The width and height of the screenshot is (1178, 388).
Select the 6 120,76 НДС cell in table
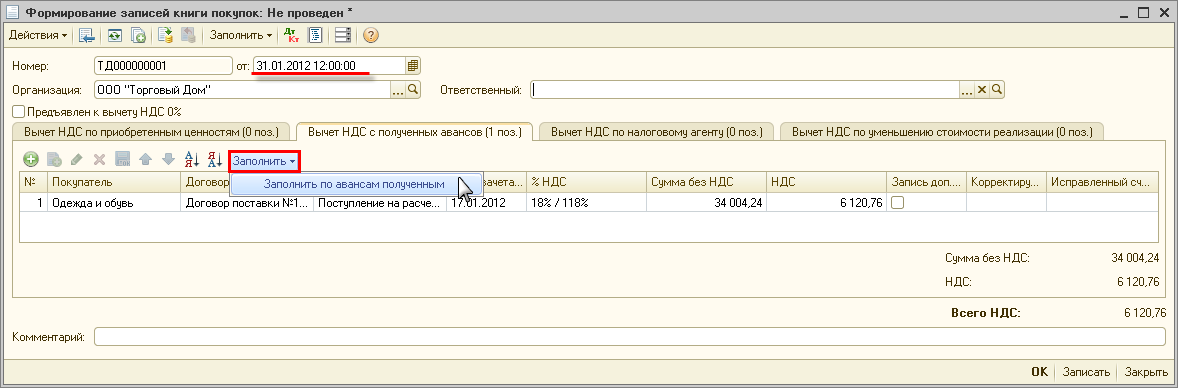point(826,202)
